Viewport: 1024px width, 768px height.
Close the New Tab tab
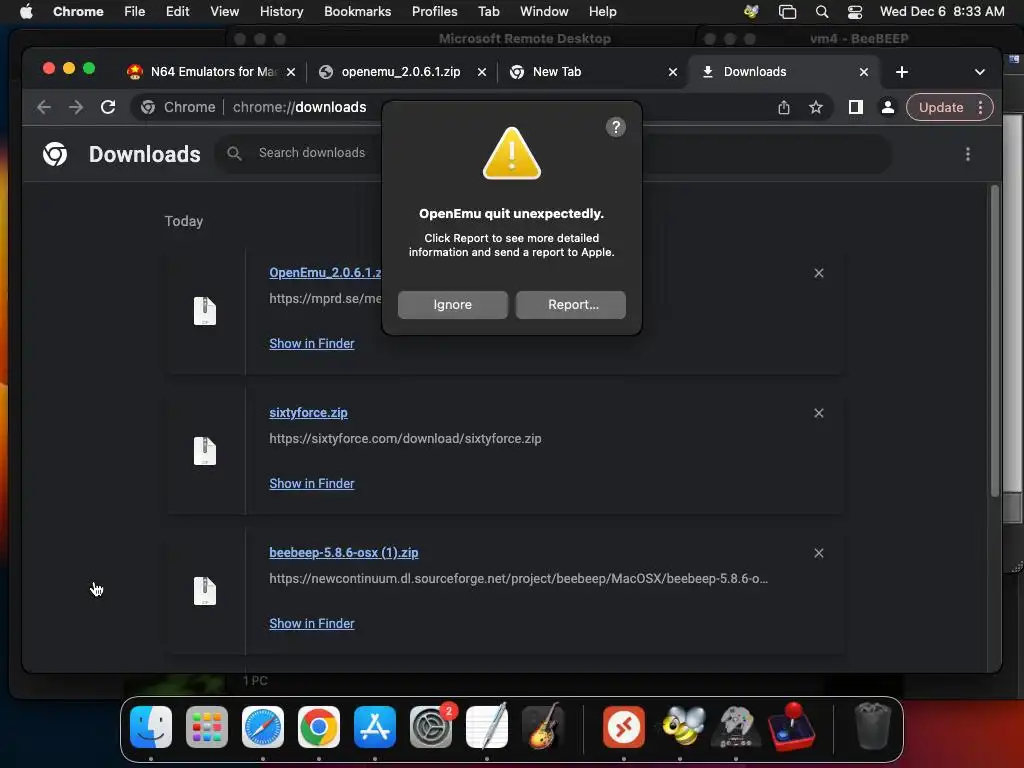tap(673, 72)
